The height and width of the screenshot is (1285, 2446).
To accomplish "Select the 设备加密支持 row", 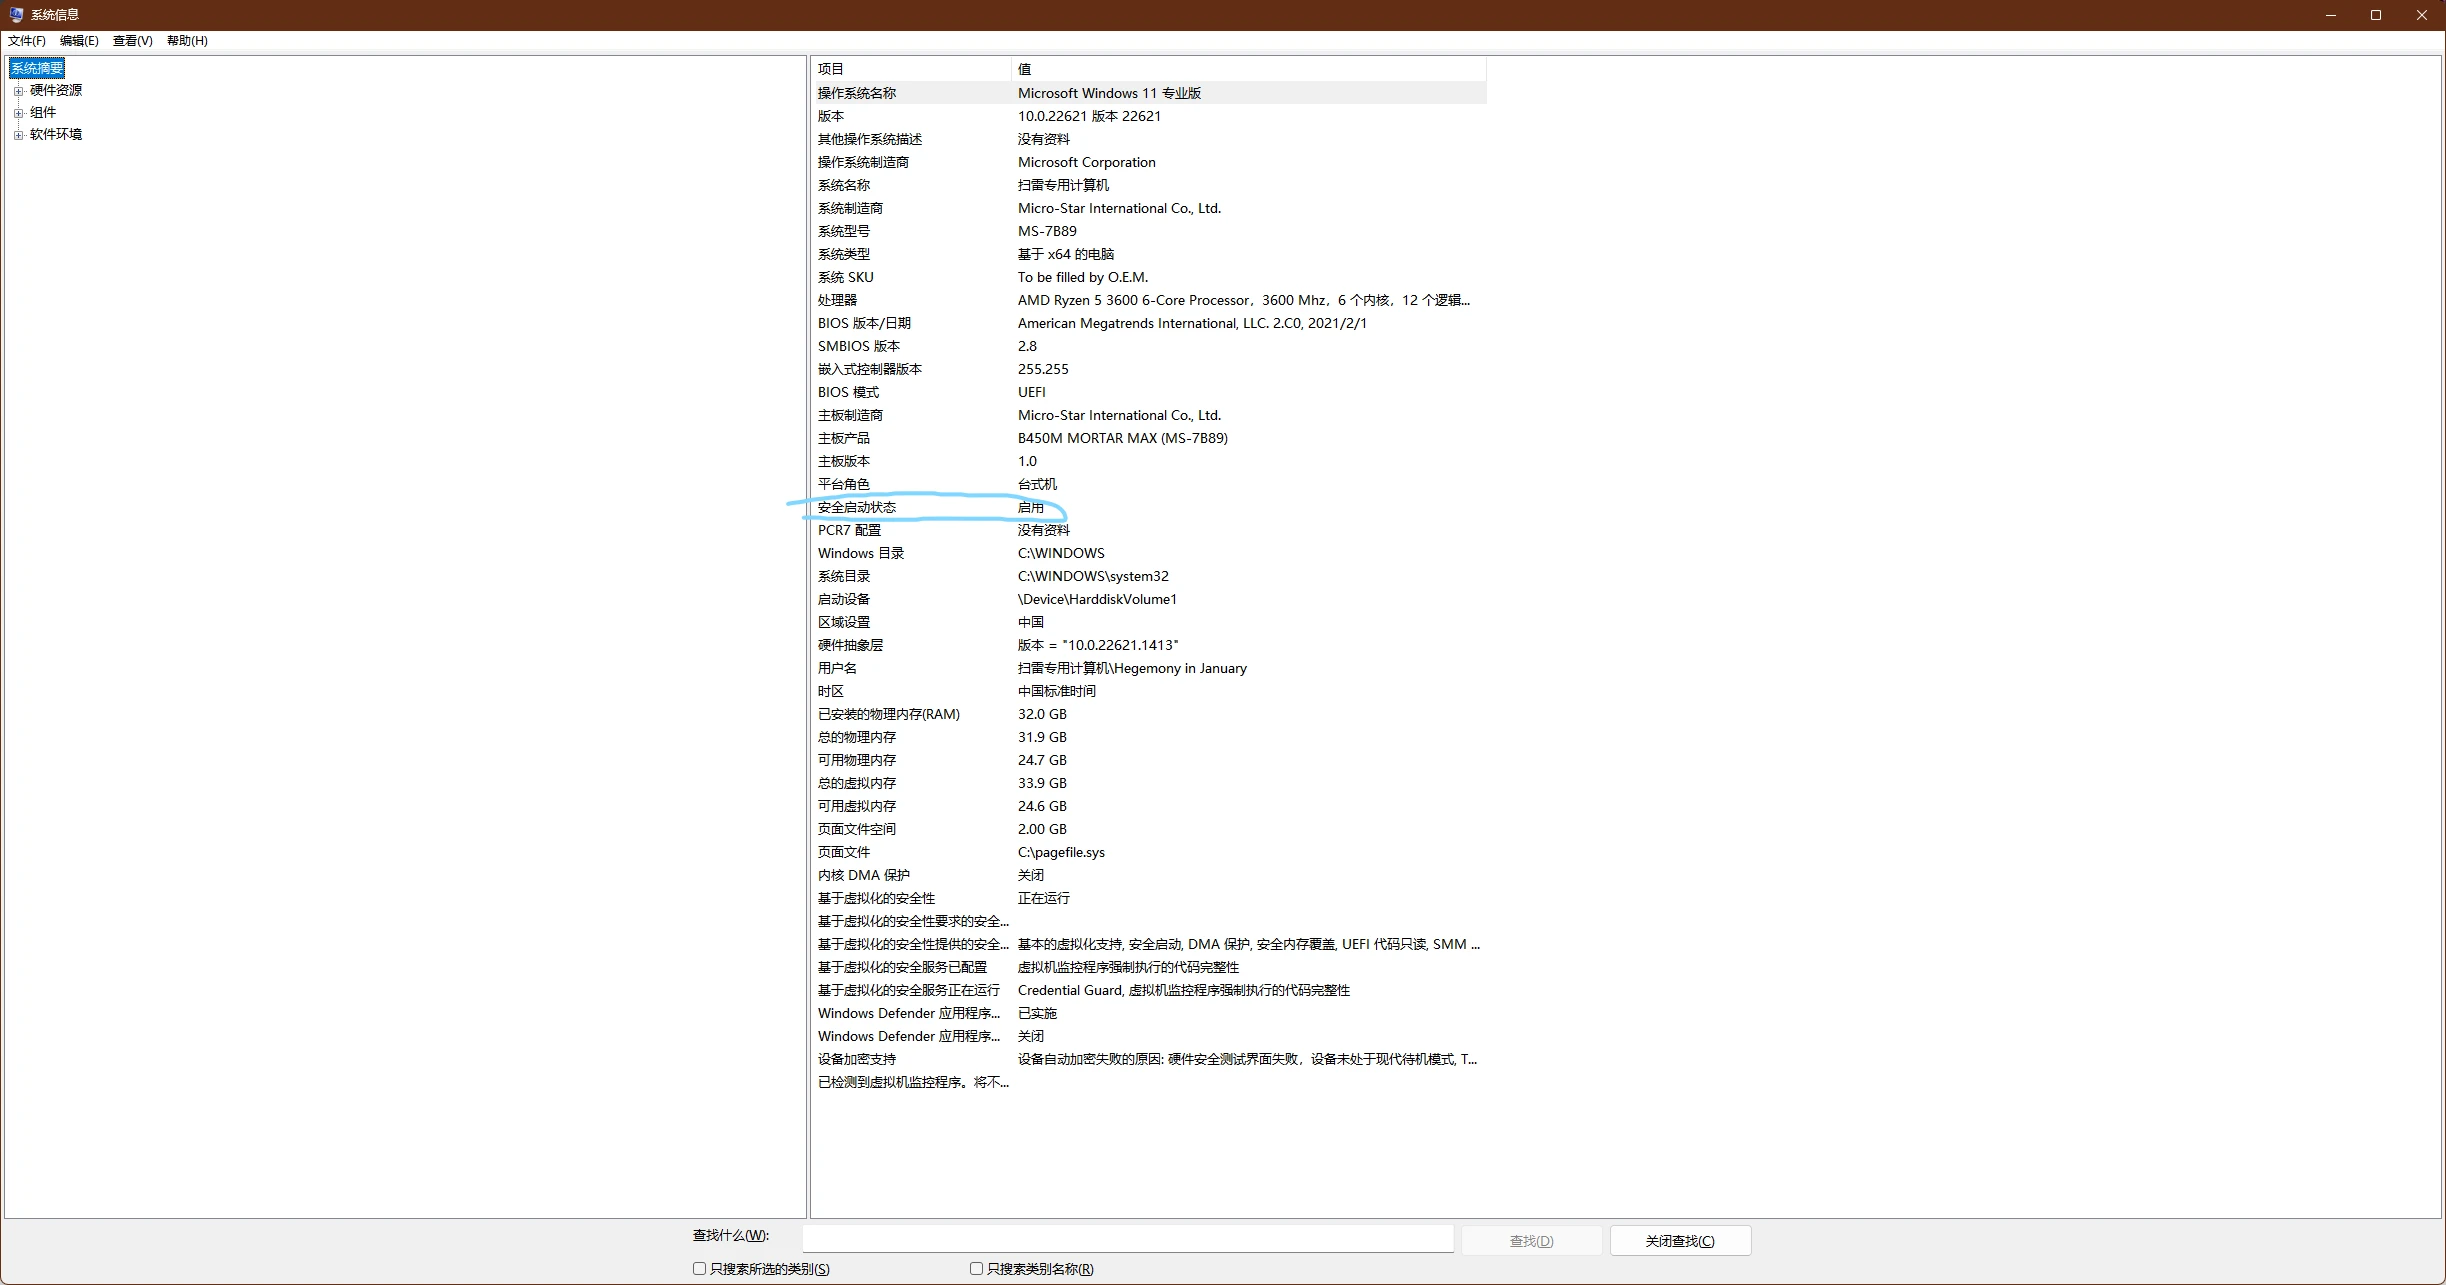I will point(1149,1059).
